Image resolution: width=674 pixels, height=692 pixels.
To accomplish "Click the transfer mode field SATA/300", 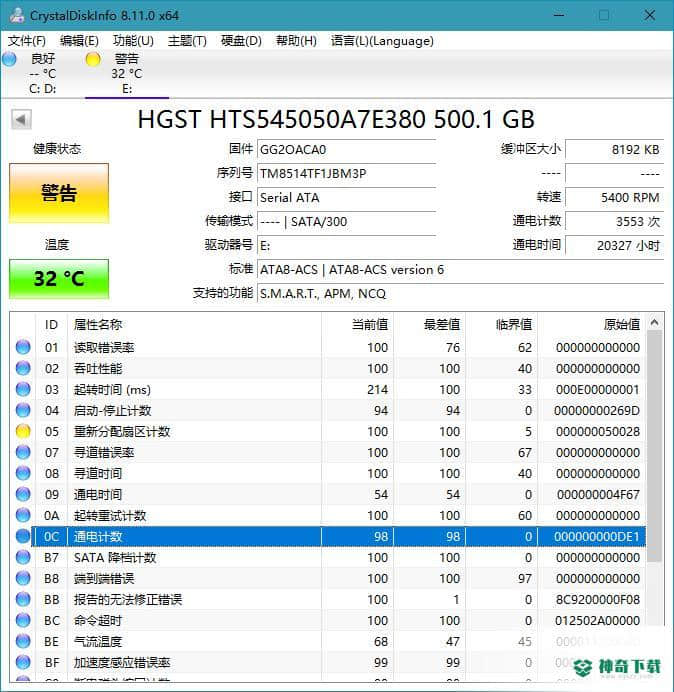I will coord(346,222).
